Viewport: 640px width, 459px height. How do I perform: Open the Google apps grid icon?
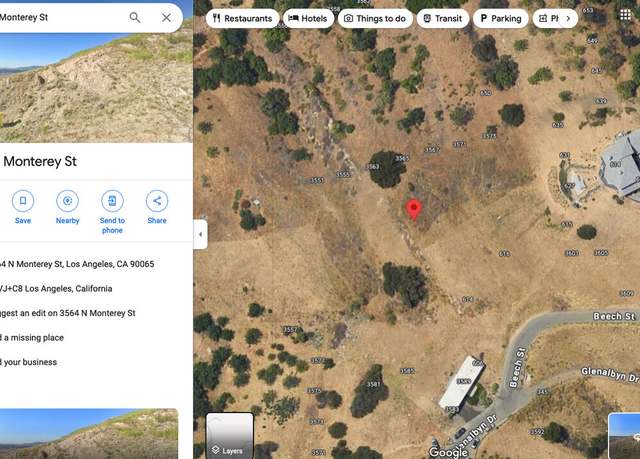pyautogui.click(x=625, y=16)
